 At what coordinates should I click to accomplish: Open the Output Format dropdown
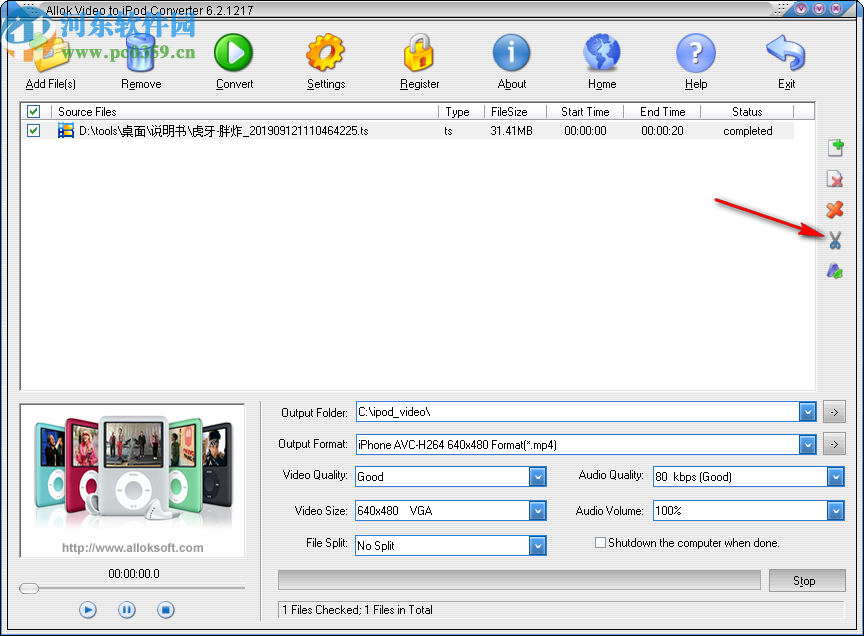click(x=808, y=444)
